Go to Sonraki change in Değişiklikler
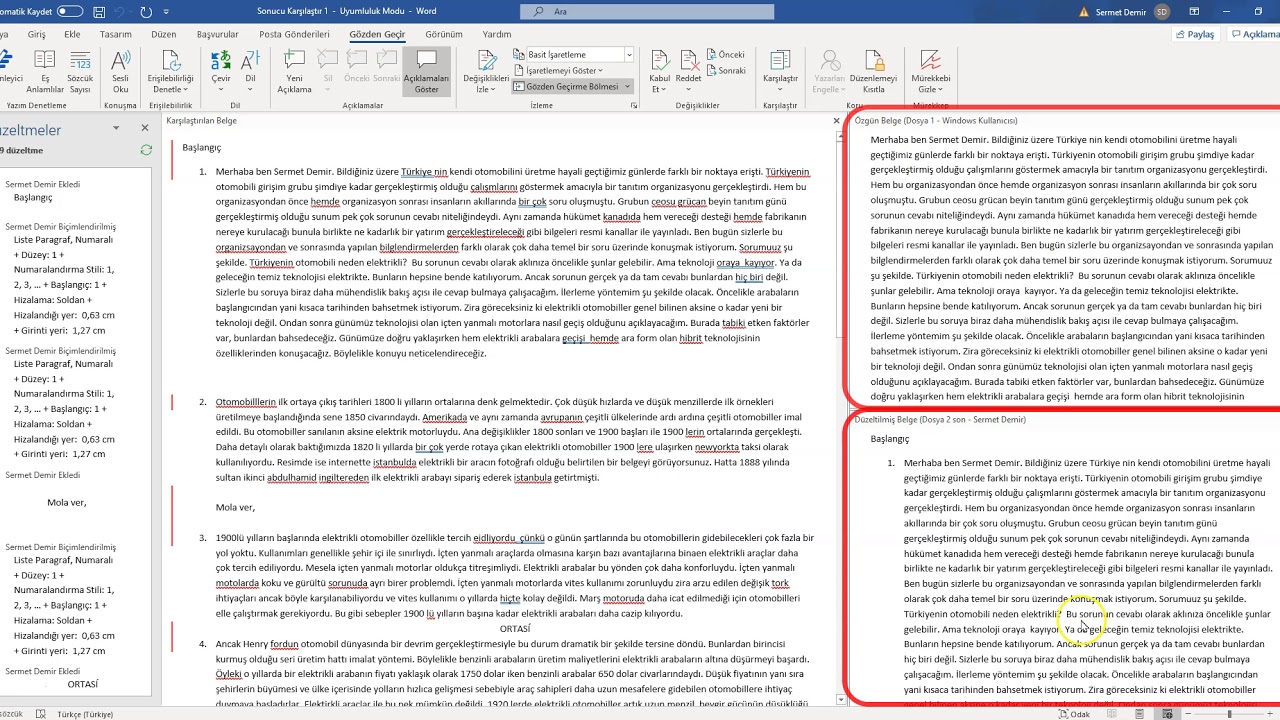Image resolution: width=1280 pixels, height=720 pixels. click(x=725, y=70)
